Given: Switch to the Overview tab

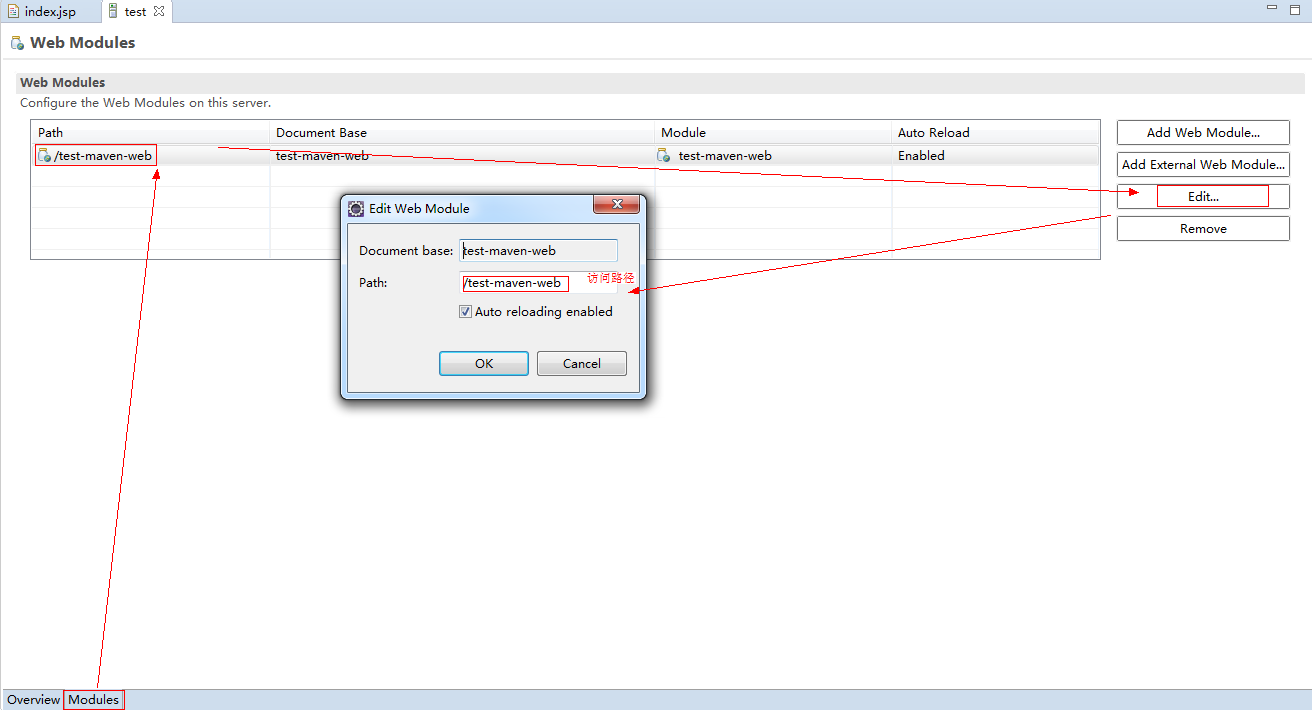Looking at the screenshot, I should pyautogui.click(x=33, y=700).
